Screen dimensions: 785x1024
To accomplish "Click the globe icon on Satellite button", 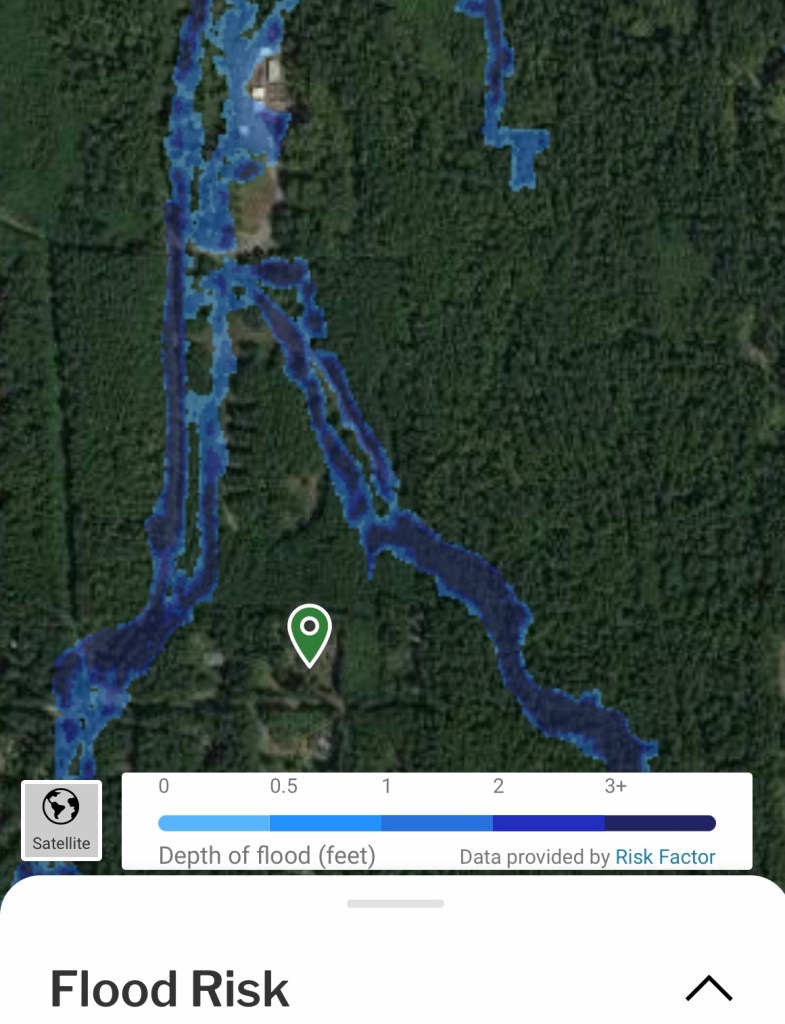I will click(61, 807).
